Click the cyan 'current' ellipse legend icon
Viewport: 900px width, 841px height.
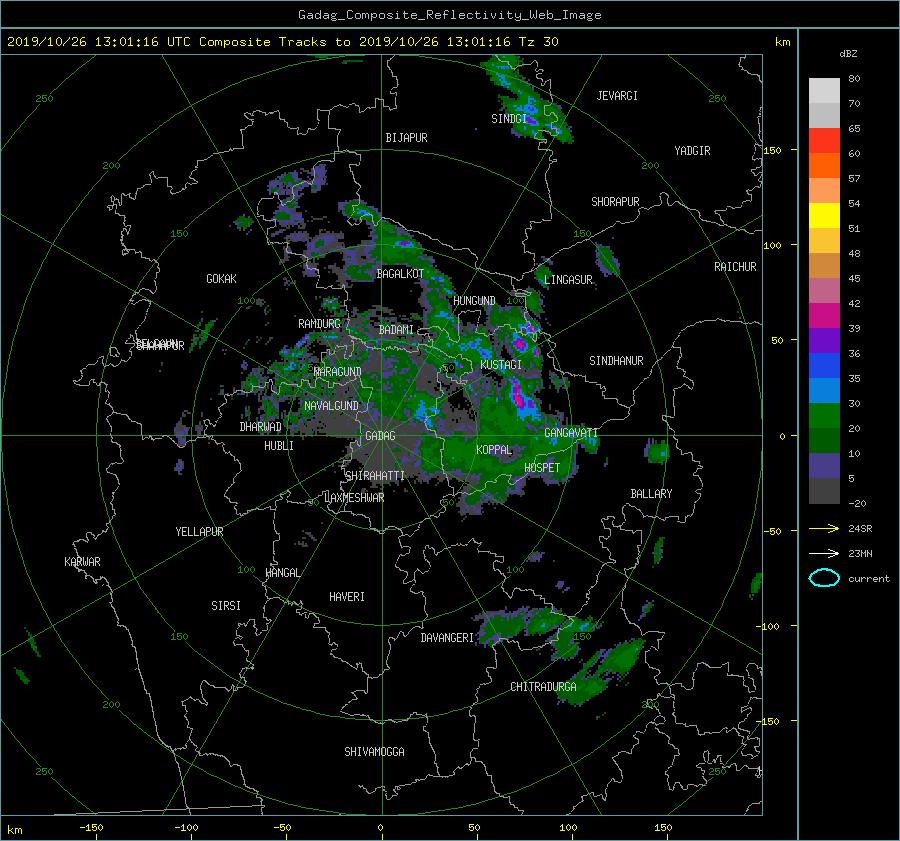(824, 578)
